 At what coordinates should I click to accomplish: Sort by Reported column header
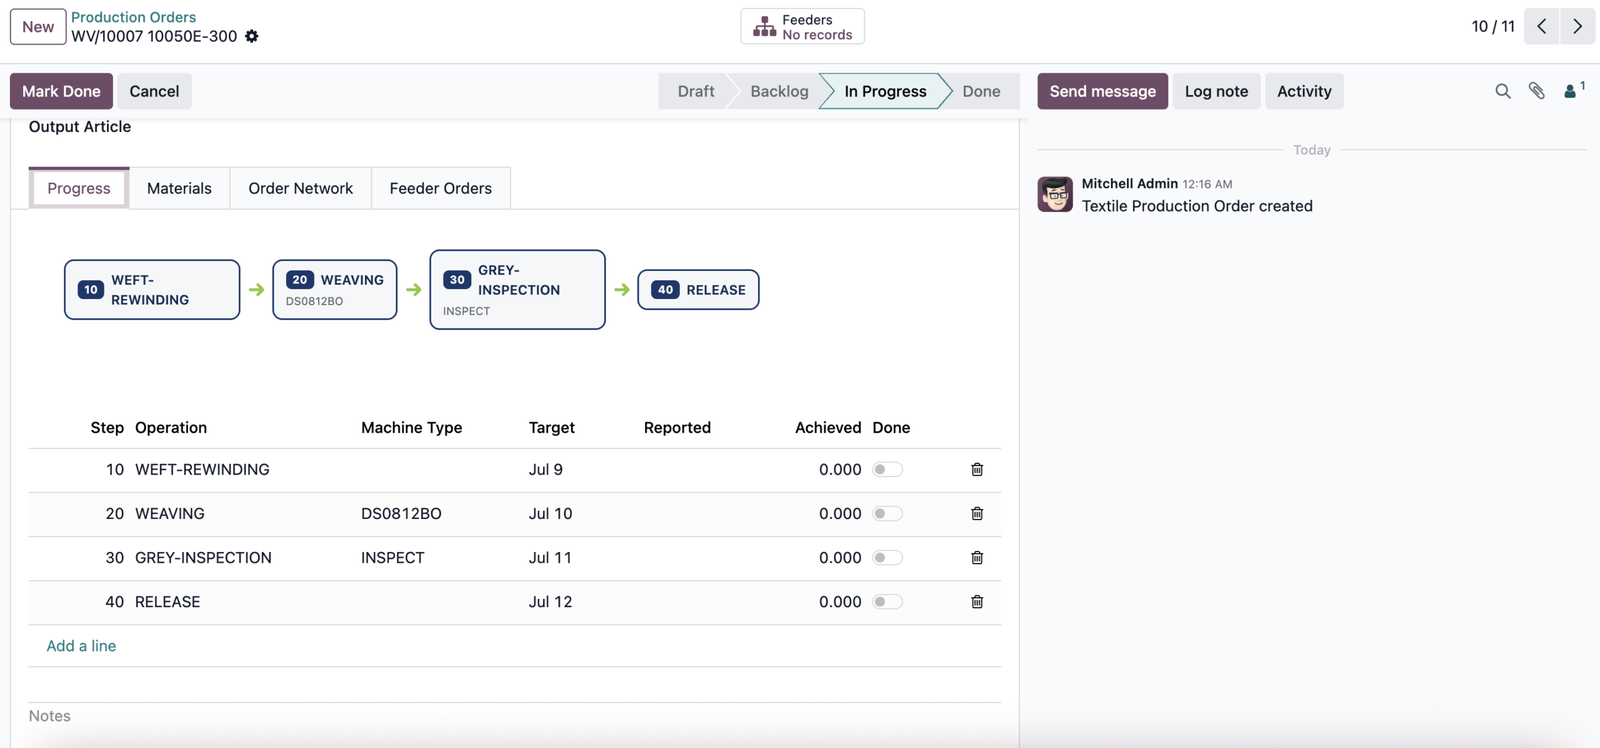[677, 428]
